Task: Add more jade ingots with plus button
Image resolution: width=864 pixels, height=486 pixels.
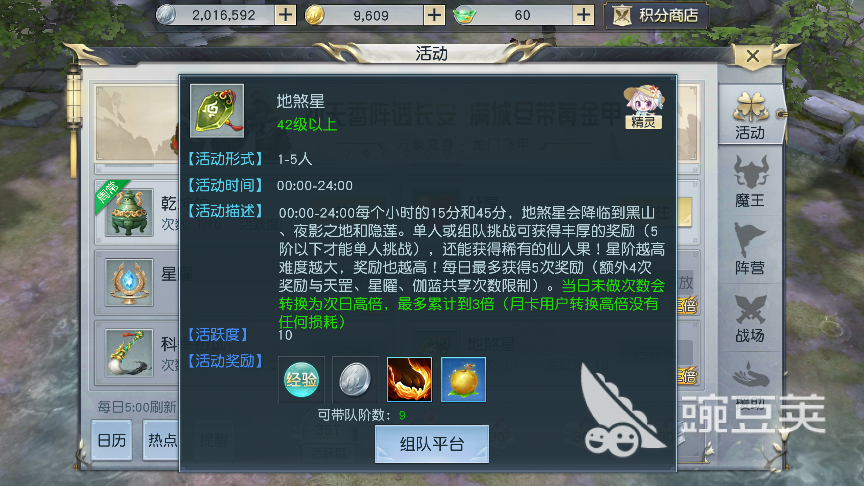Action: tap(583, 15)
